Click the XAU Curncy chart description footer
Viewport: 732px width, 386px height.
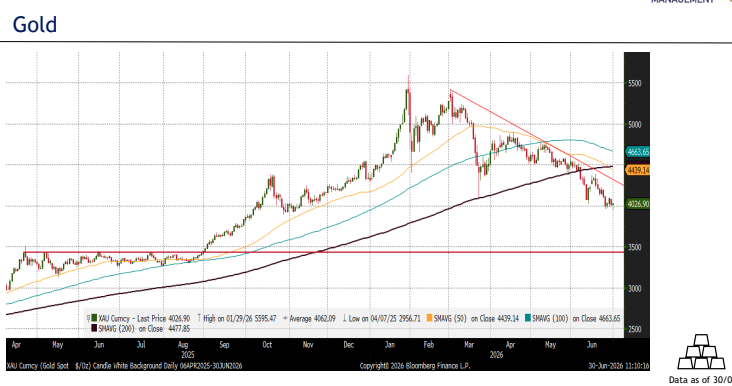124,366
